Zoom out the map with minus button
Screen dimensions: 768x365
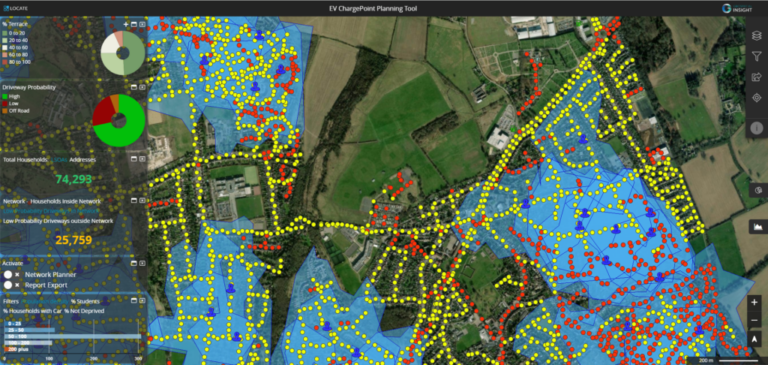pos(754,320)
